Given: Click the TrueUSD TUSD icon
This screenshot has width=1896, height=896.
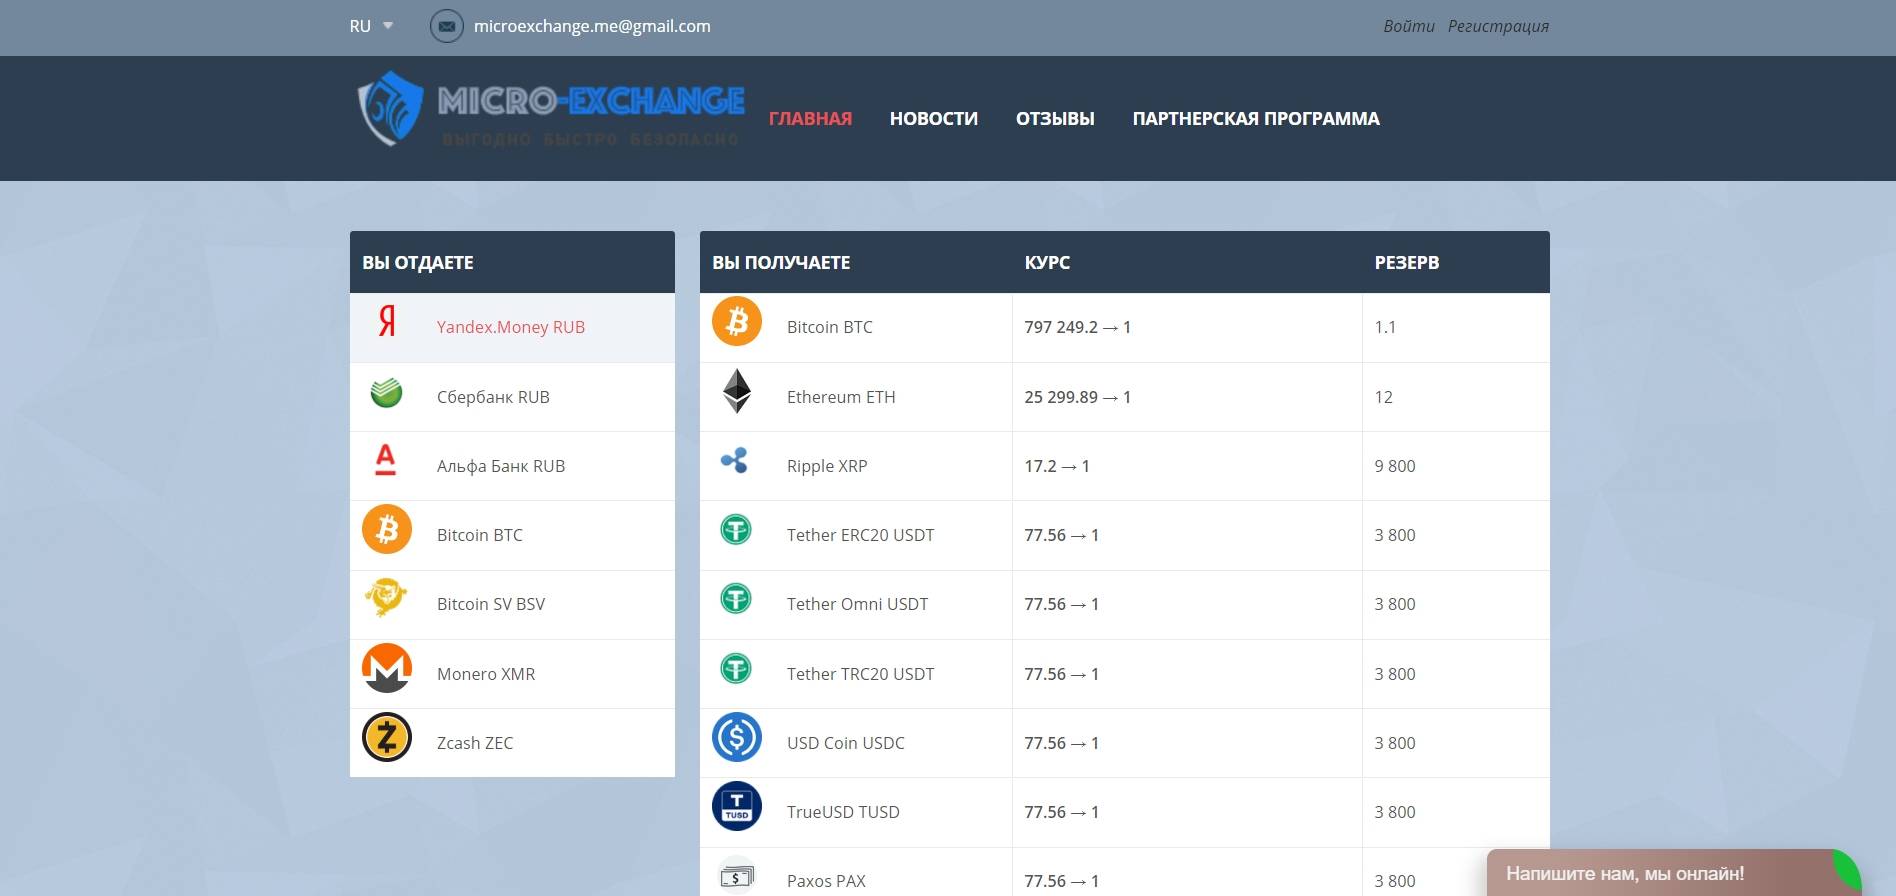Looking at the screenshot, I should [737, 806].
